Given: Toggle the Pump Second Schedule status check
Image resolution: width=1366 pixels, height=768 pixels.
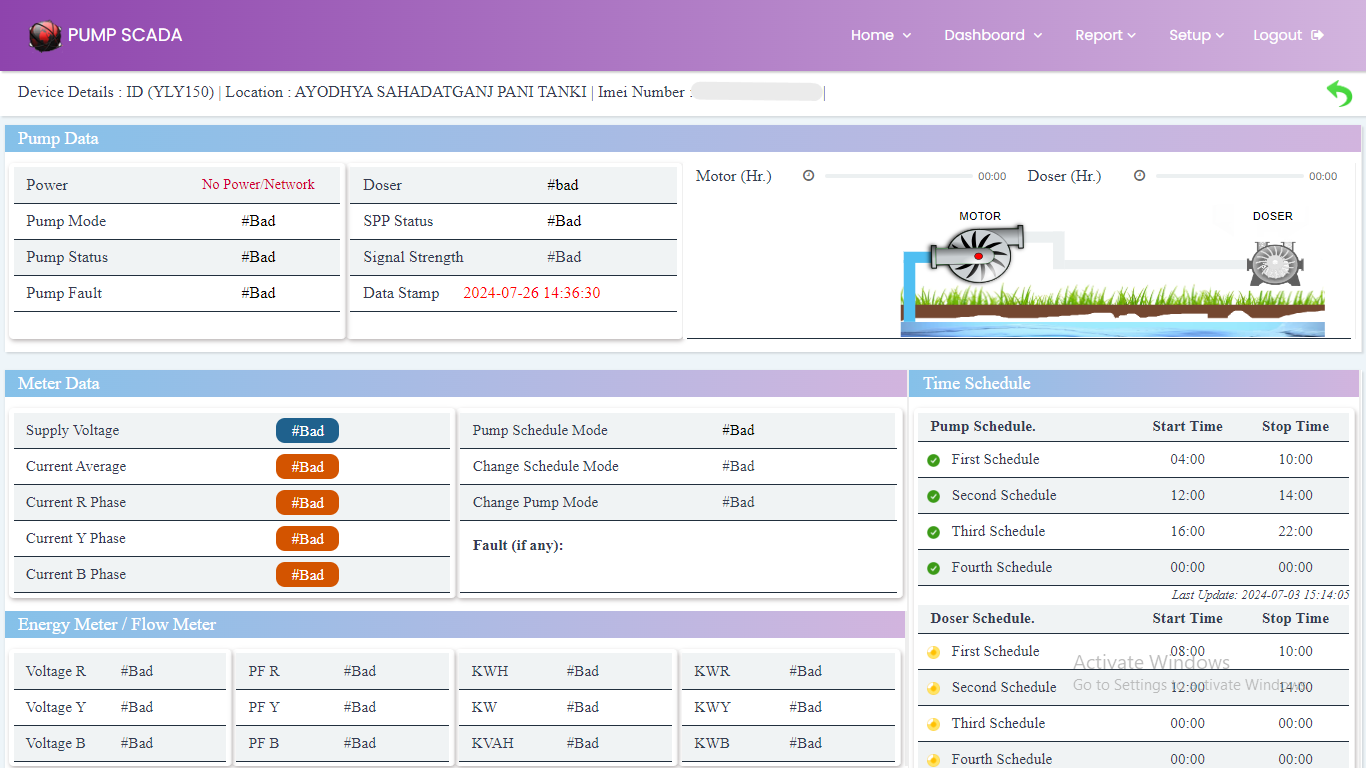Looking at the screenshot, I should pyautogui.click(x=934, y=496).
